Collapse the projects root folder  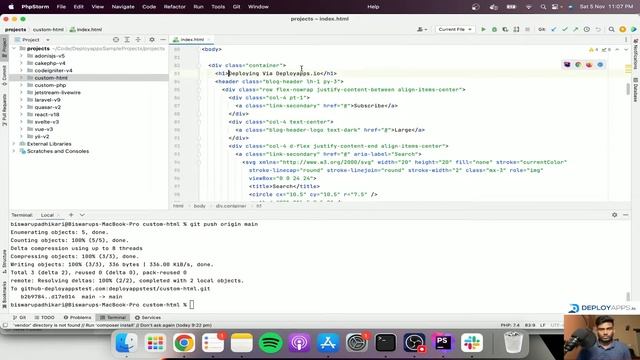(x=14, y=49)
